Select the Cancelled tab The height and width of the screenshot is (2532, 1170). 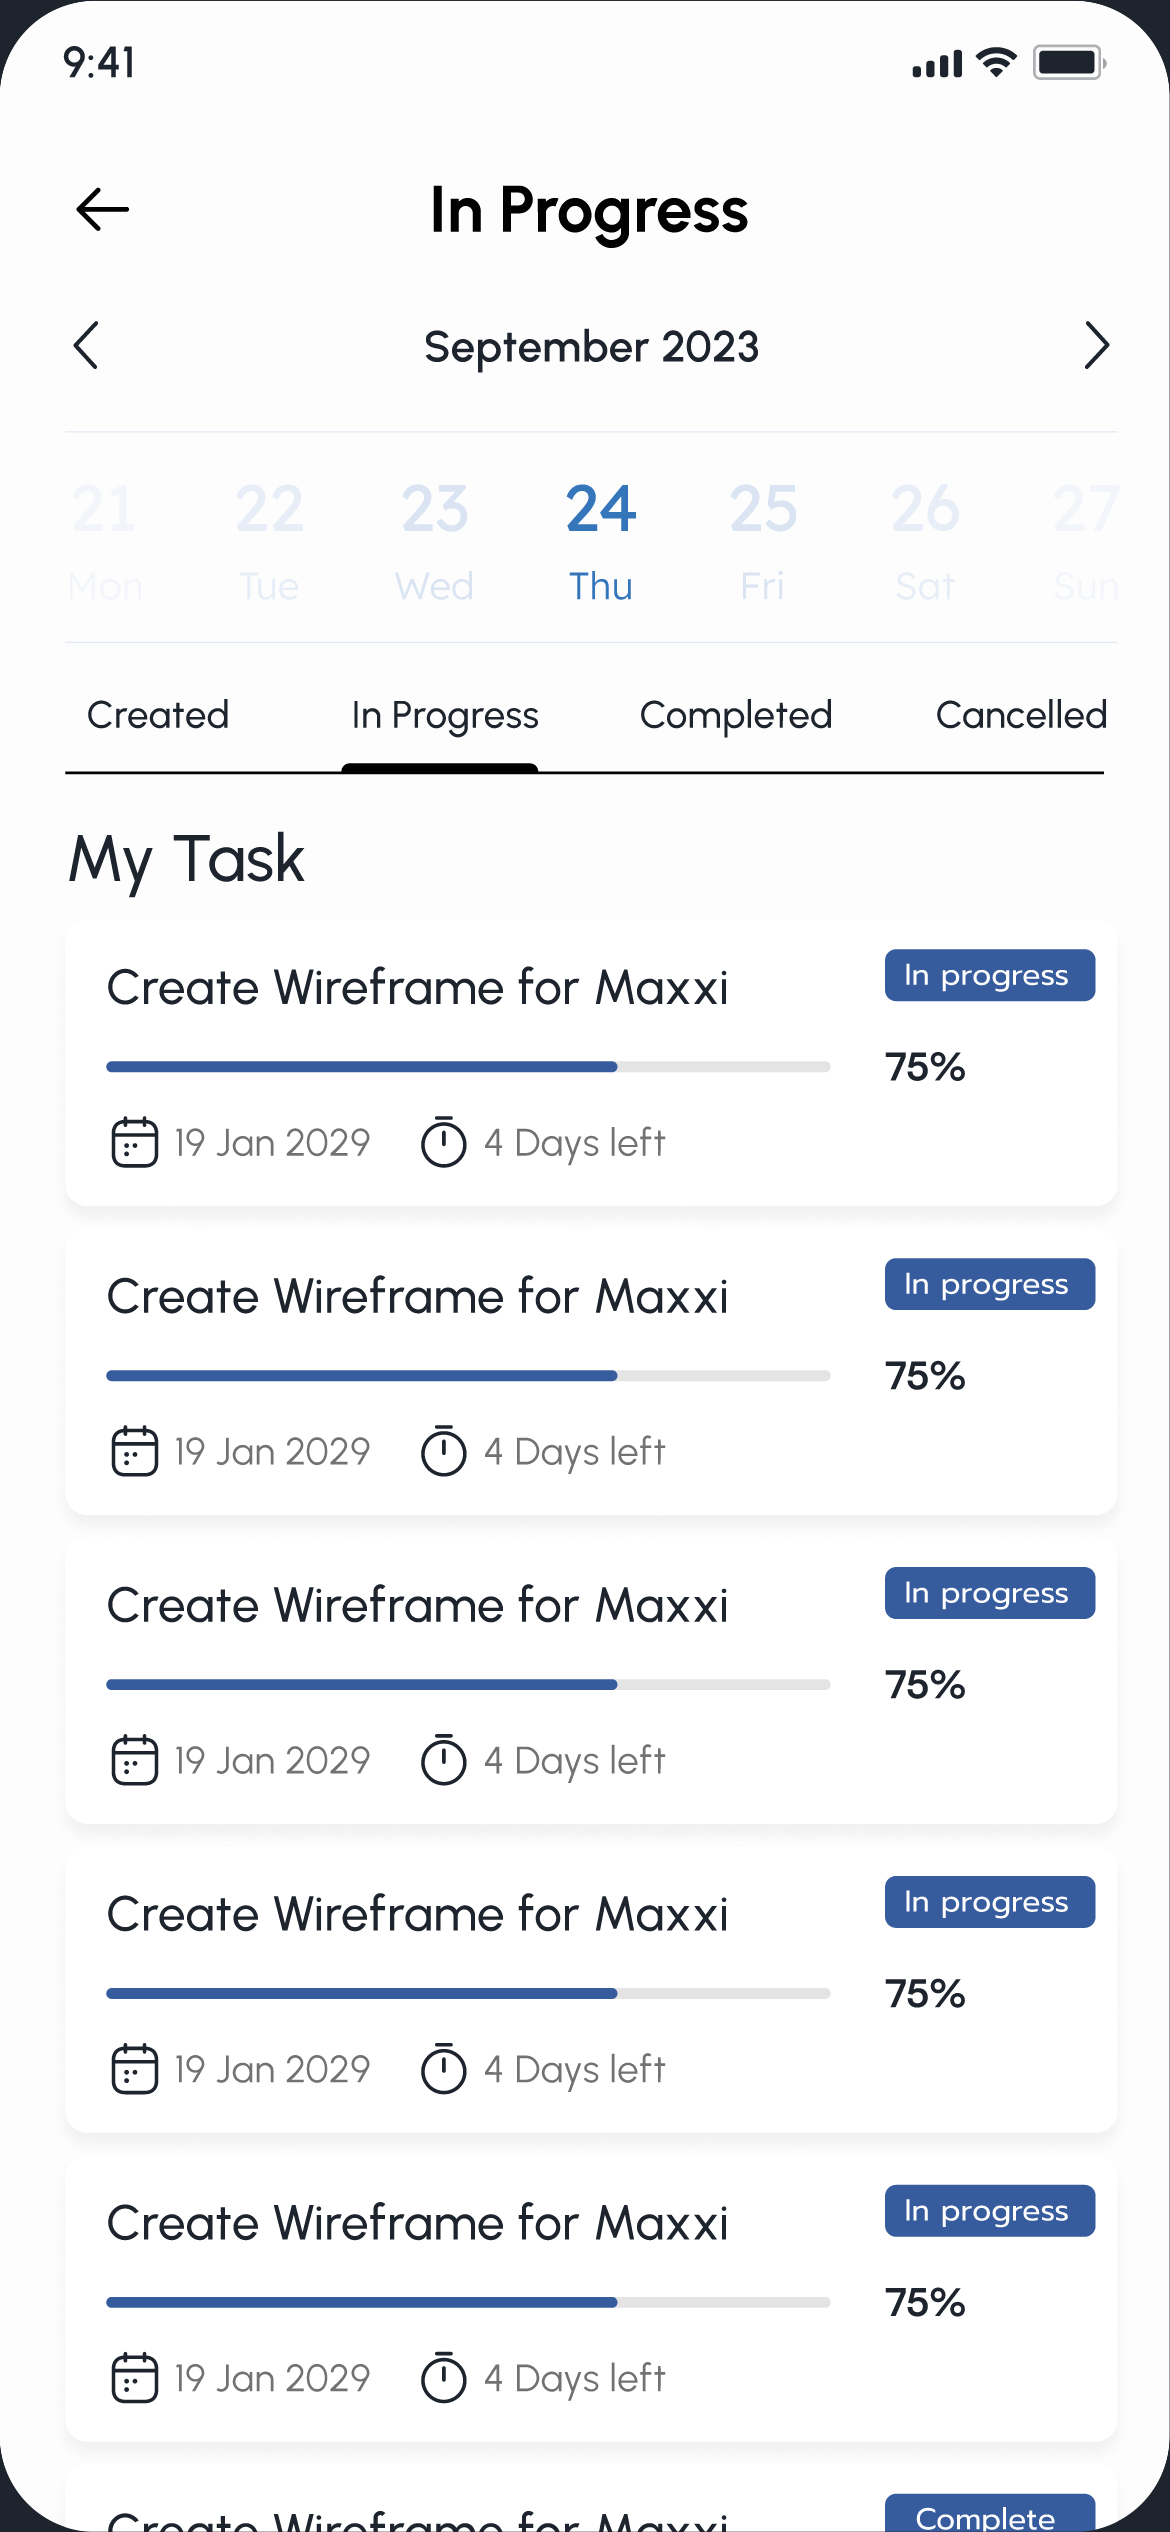(x=1020, y=716)
